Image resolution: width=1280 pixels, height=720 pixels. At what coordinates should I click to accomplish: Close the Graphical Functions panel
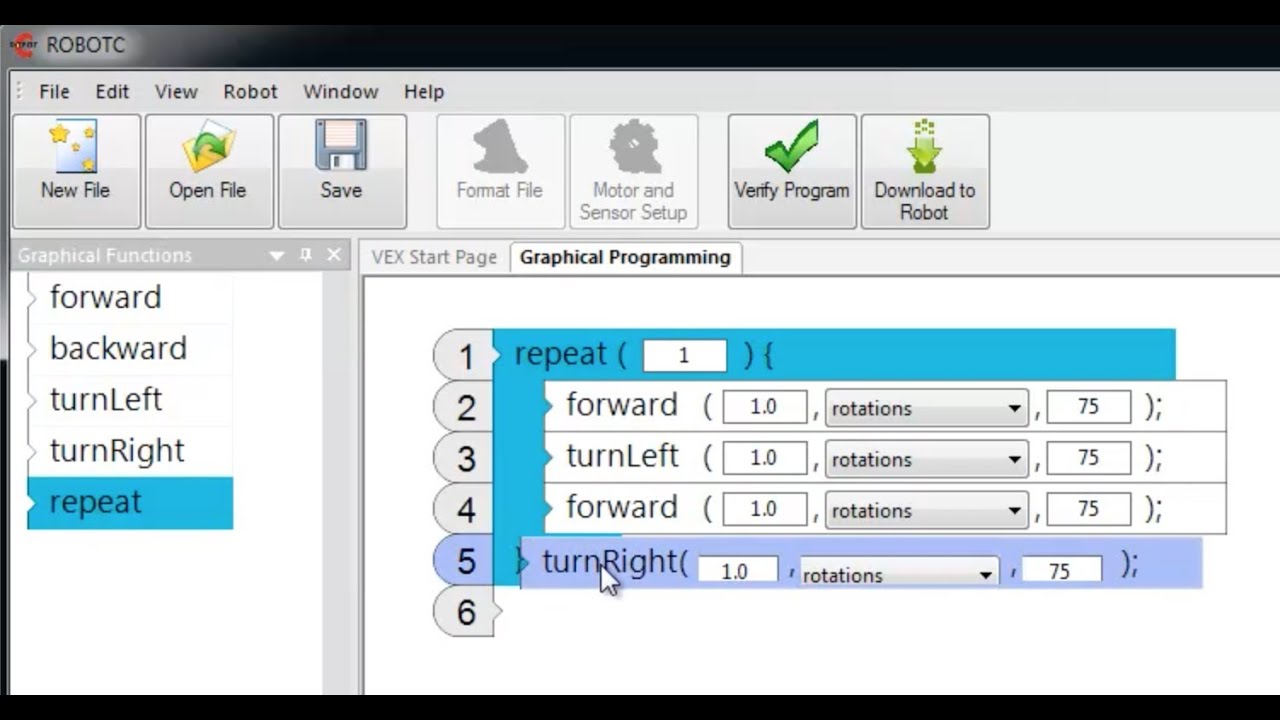coord(334,256)
